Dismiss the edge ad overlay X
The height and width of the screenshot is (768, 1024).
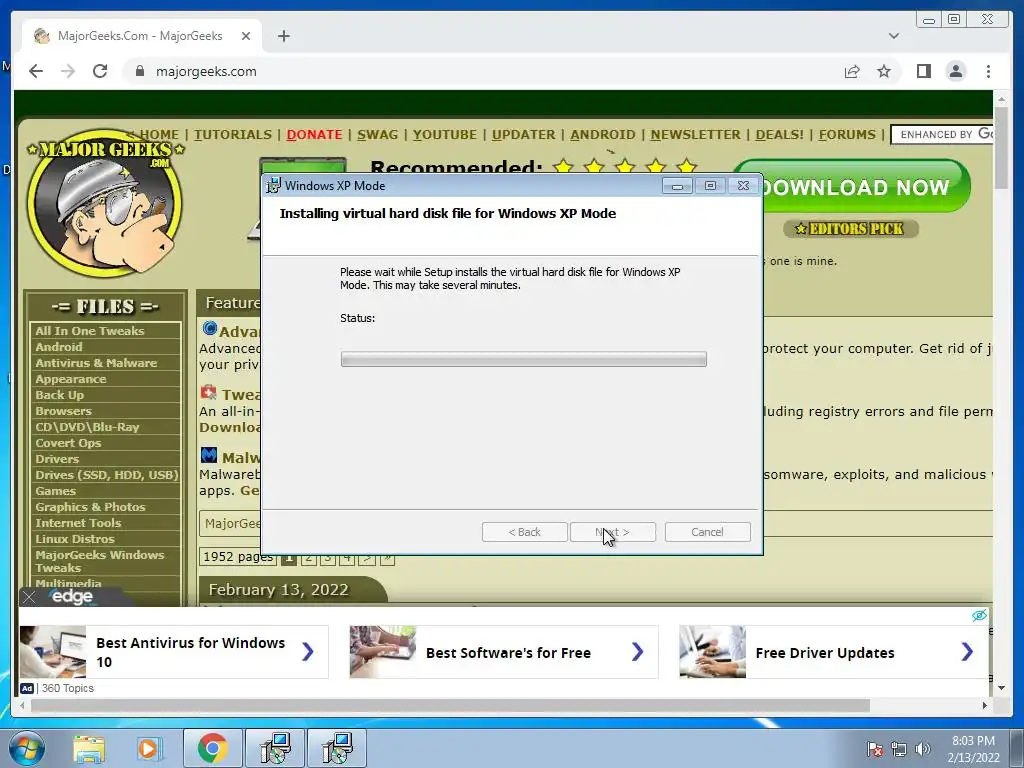[29, 597]
